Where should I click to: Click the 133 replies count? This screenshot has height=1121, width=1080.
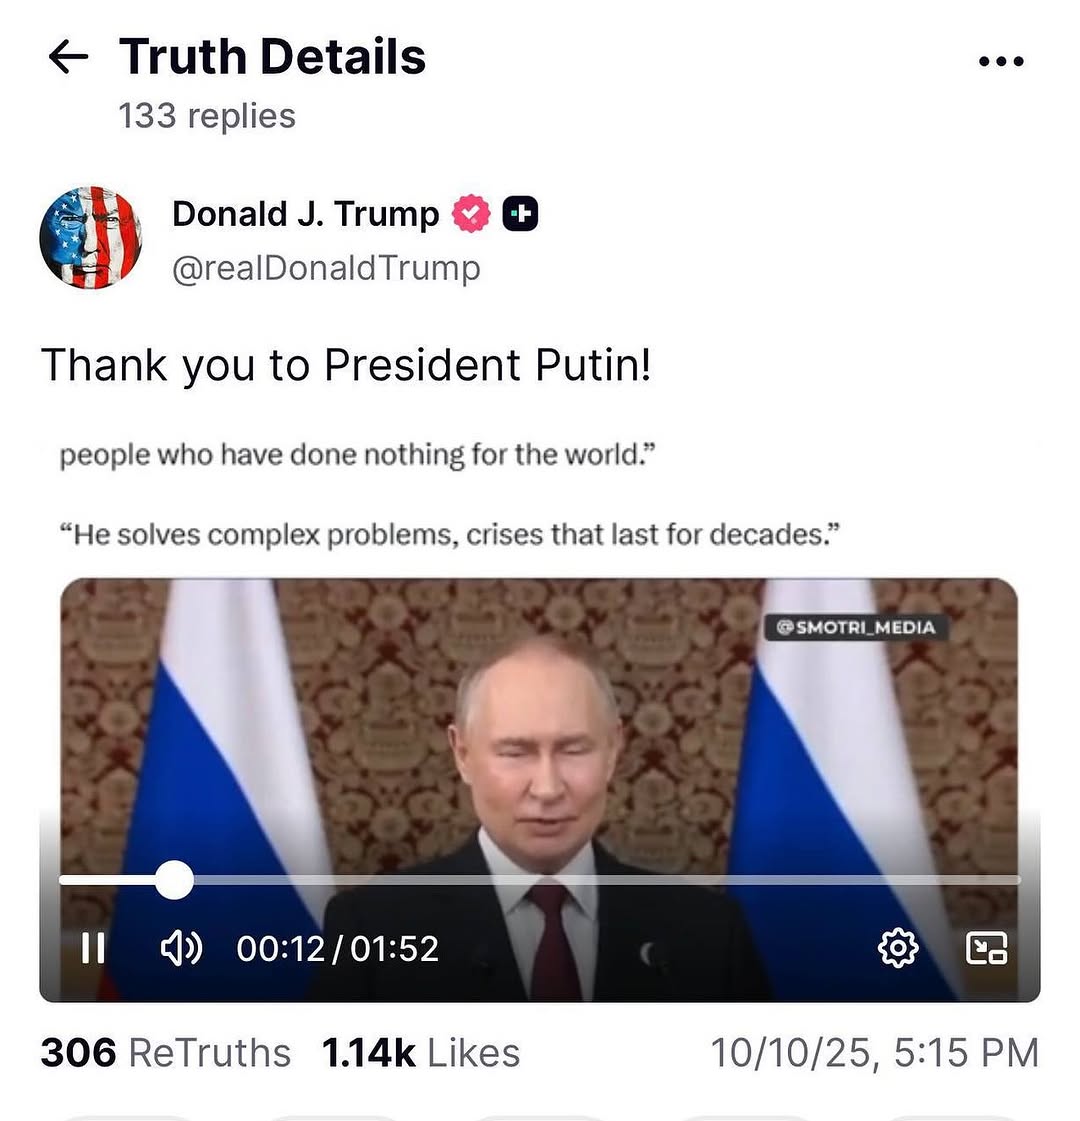[207, 116]
